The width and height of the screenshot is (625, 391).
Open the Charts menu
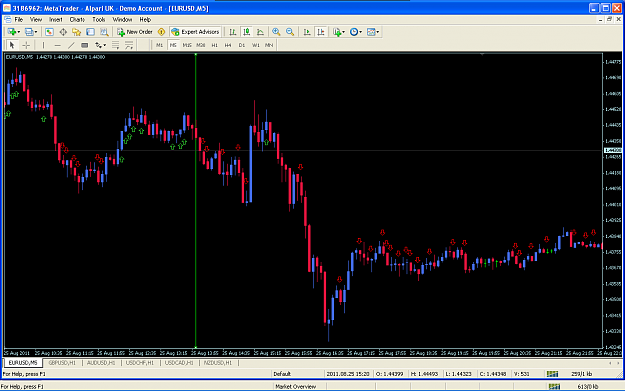pos(77,20)
